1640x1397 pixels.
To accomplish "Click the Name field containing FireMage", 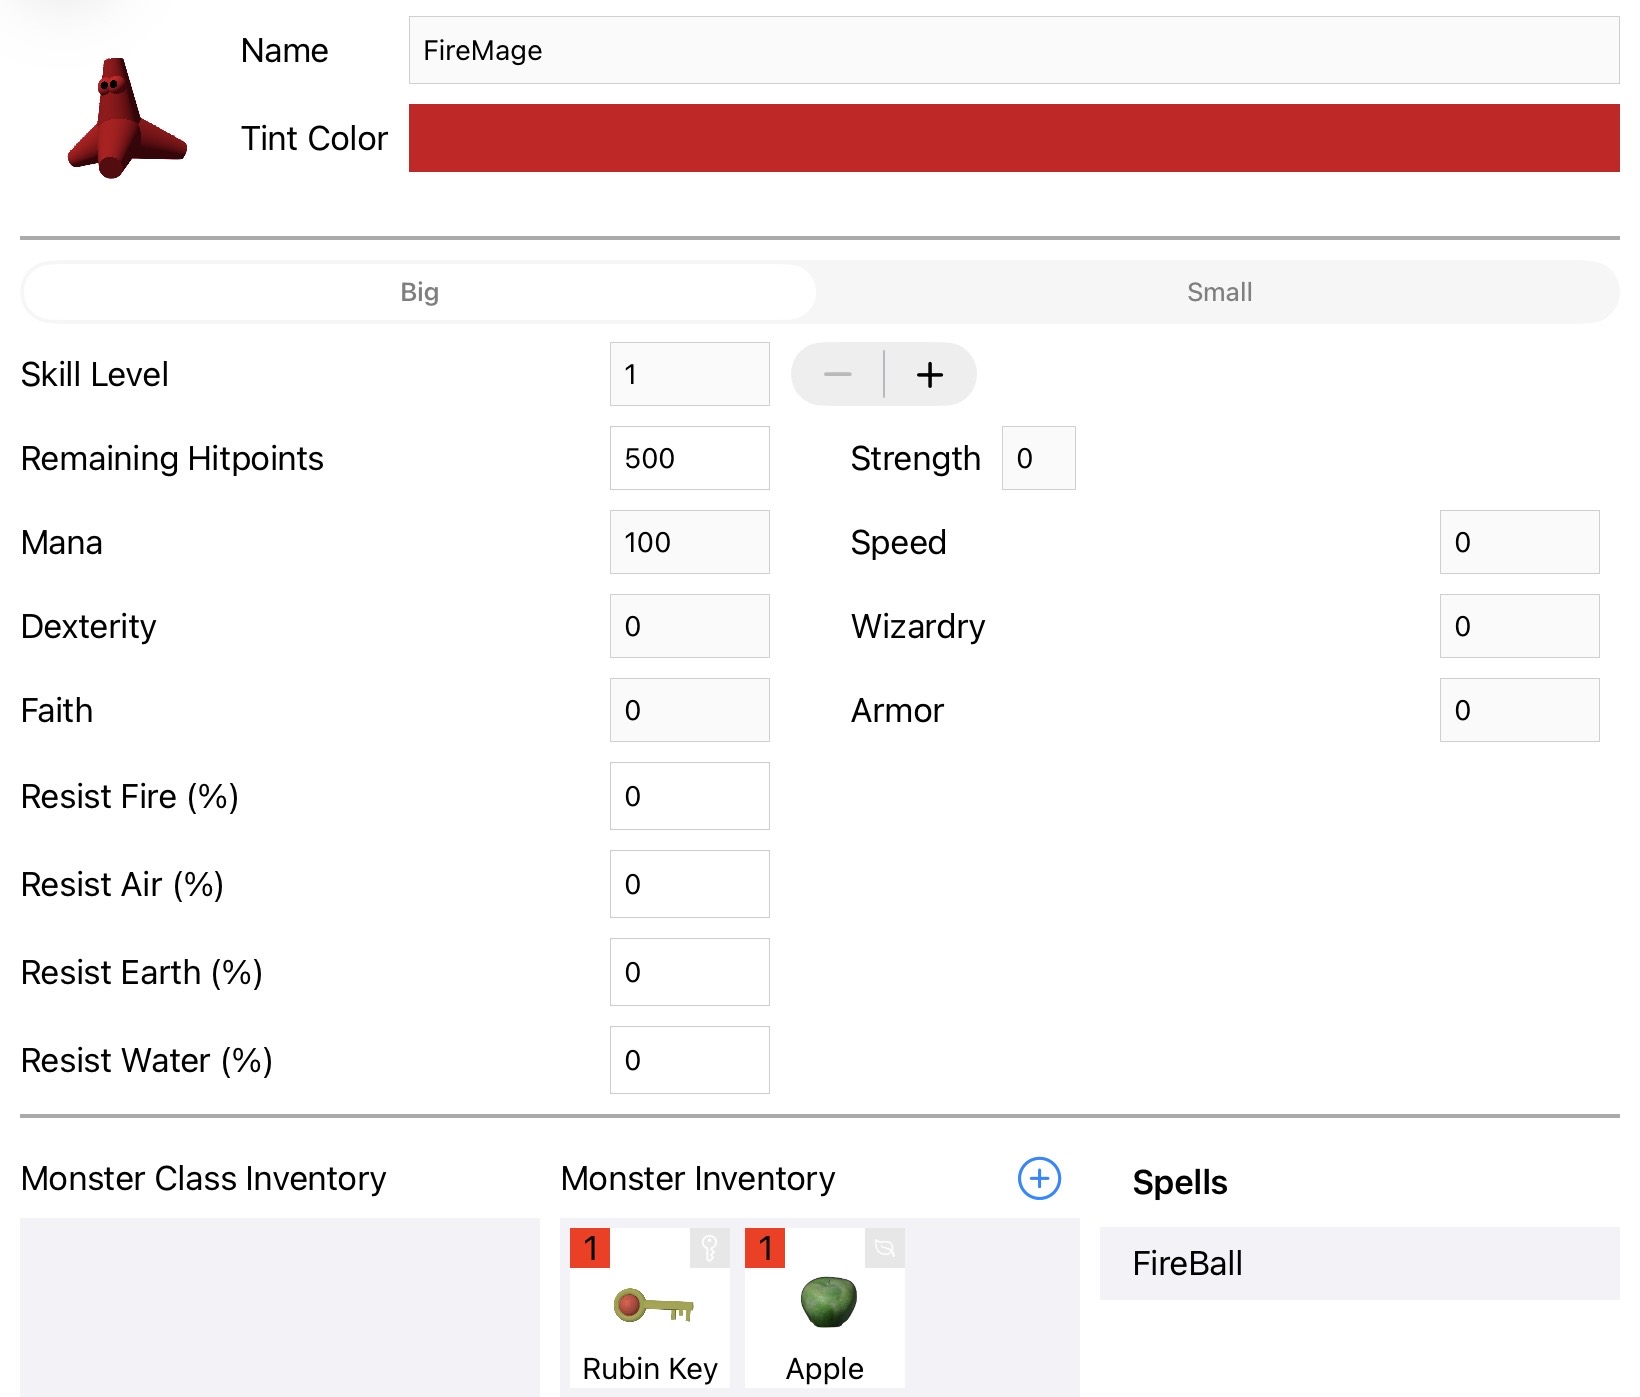I will point(1013,51).
